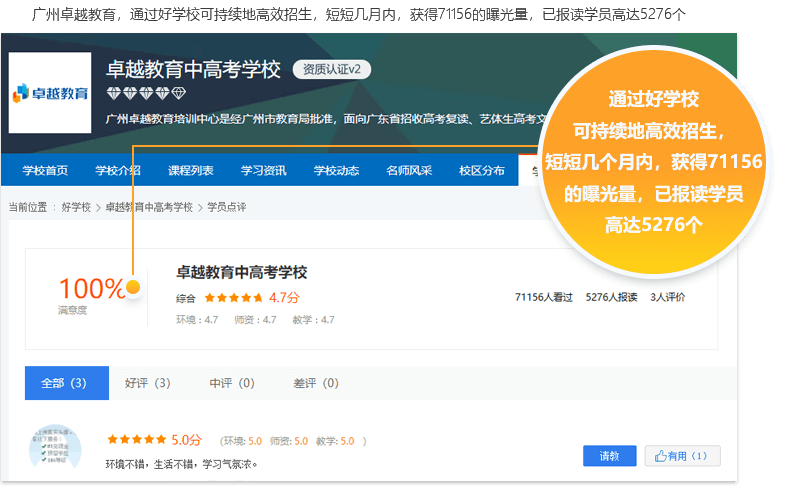Image resolution: width=800 pixels, height=490 pixels.
Task: Click the 资质认证v2 badge
Action: coord(332,69)
